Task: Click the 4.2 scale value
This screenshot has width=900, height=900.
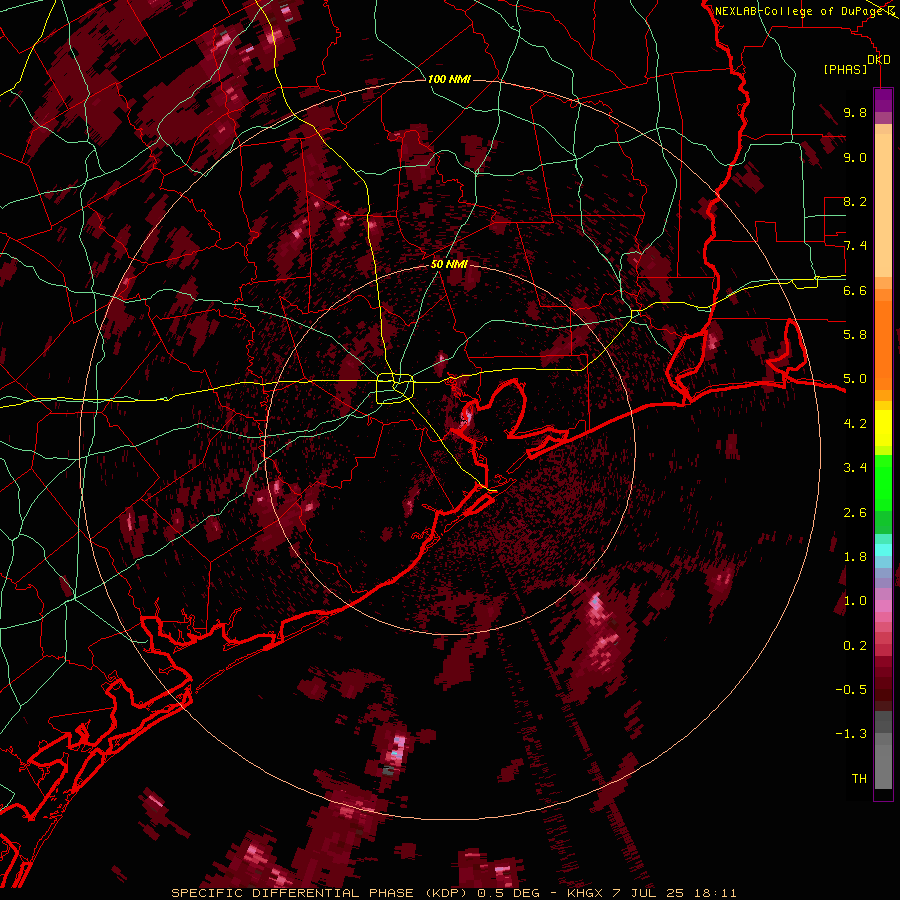Action: tap(855, 424)
